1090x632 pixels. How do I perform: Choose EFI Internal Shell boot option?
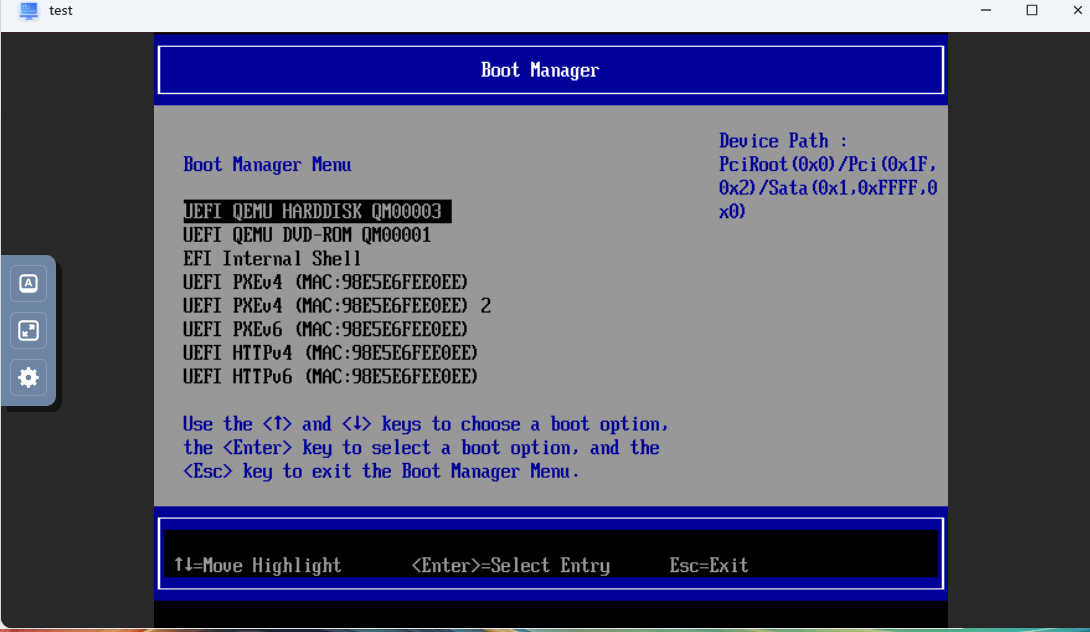coord(272,259)
